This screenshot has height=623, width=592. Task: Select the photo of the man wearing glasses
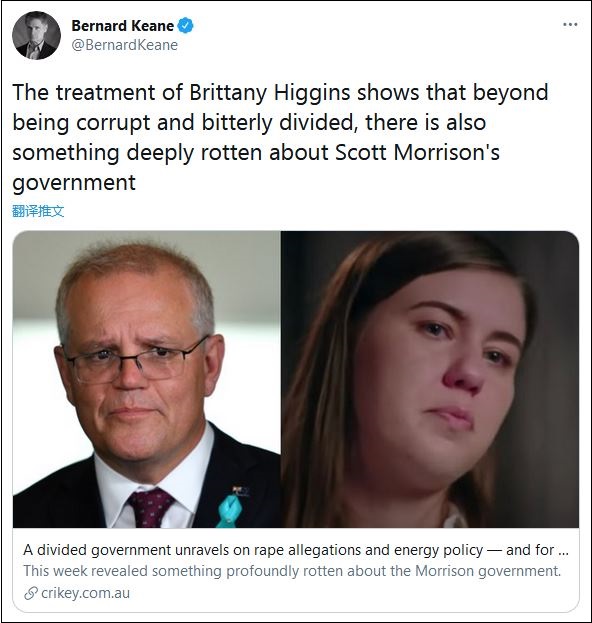[x=147, y=379]
